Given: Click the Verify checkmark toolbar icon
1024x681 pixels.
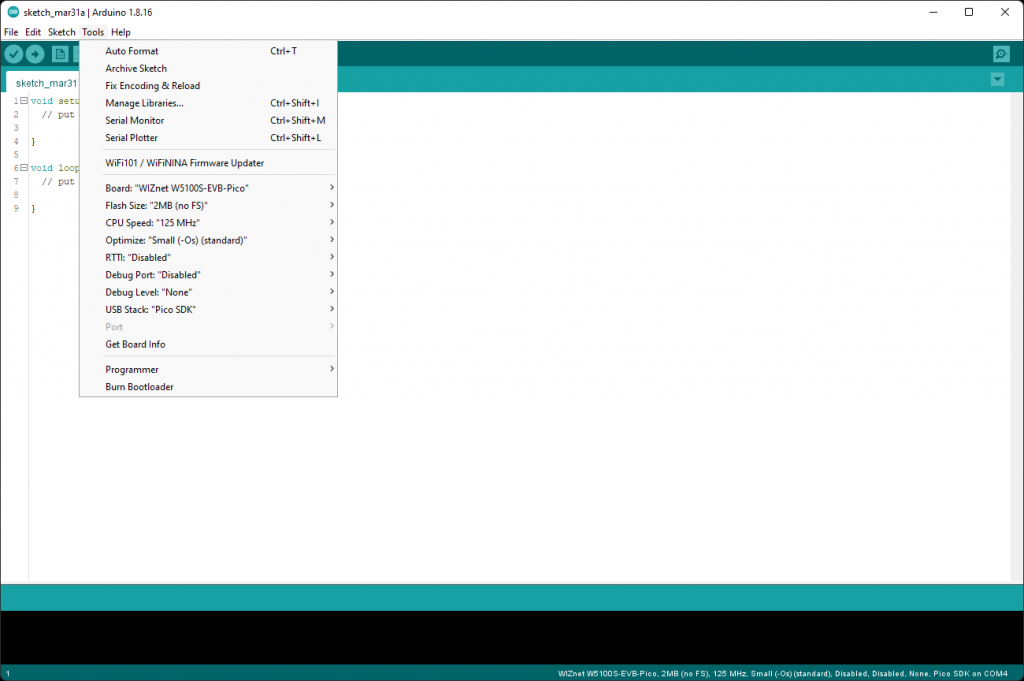Looking at the screenshot, I should 14,54.
